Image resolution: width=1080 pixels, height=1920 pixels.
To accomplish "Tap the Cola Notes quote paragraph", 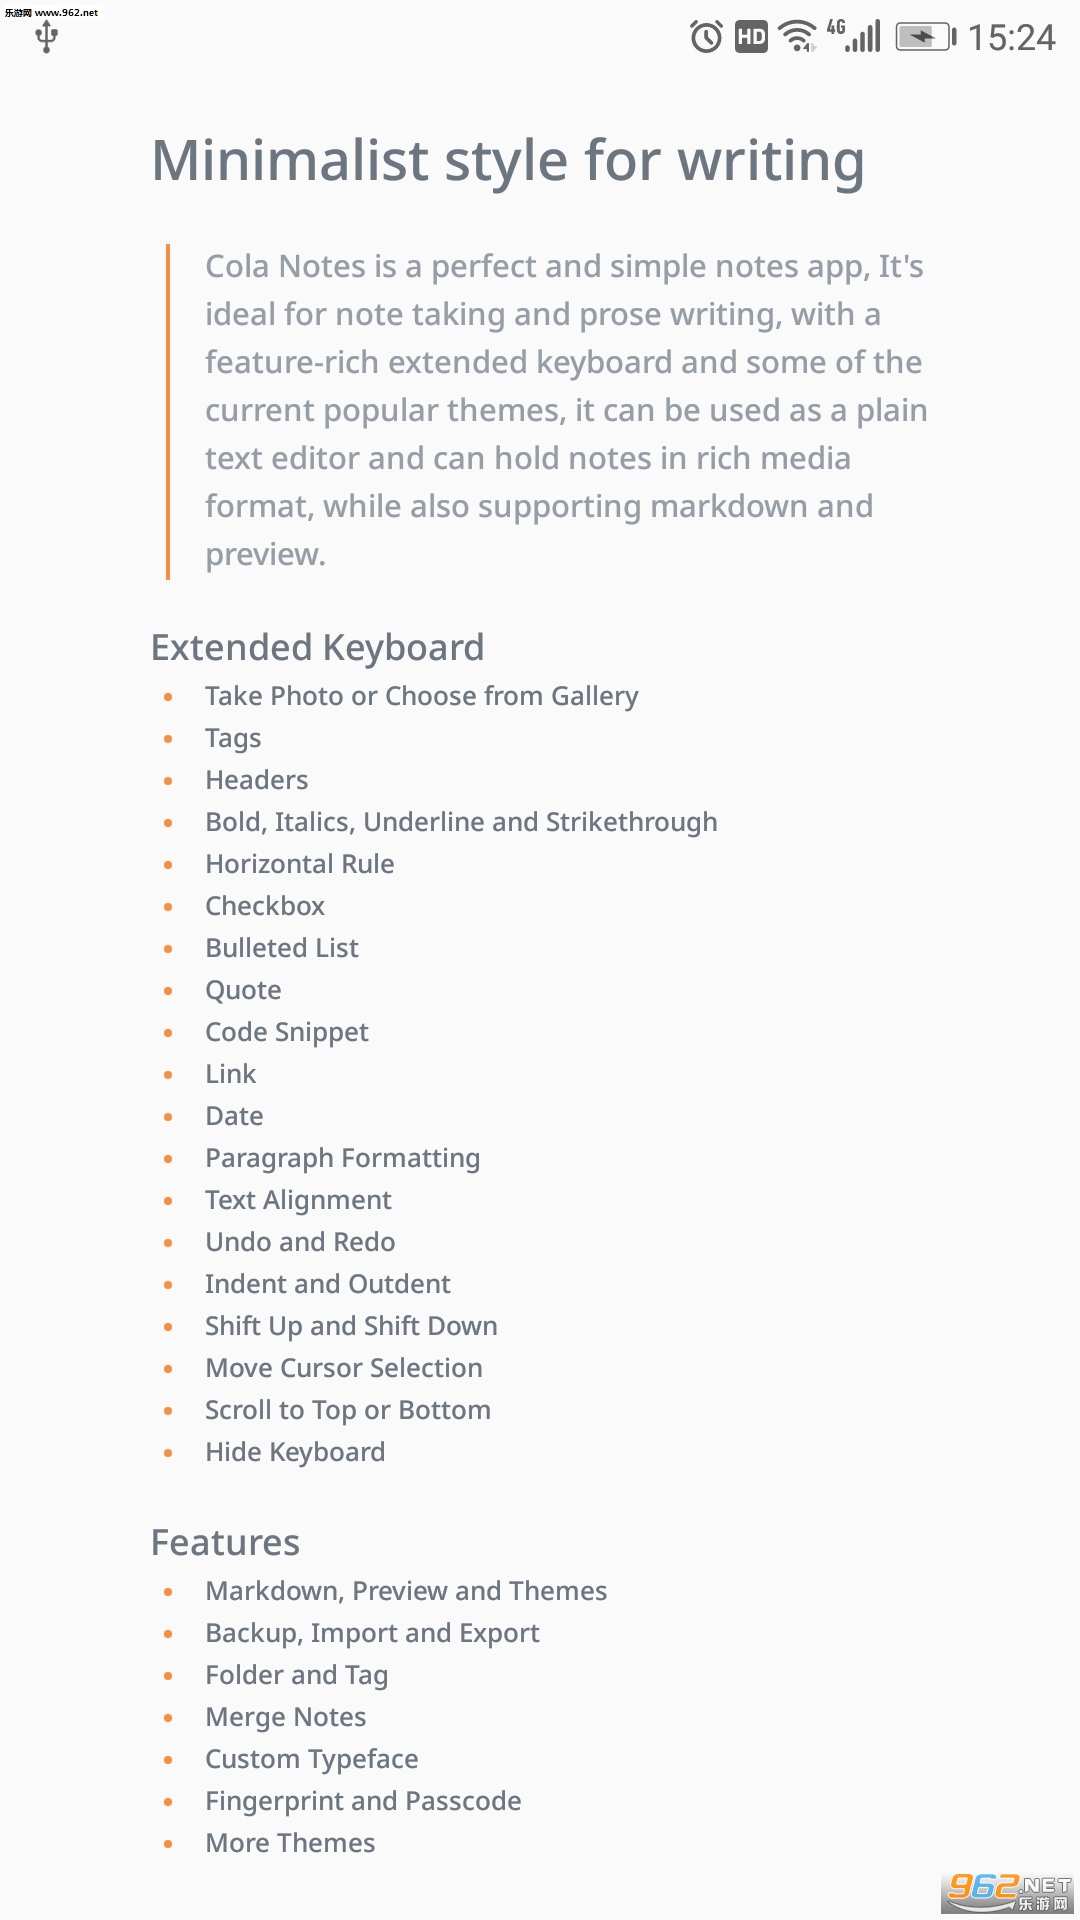I will point(565,410).
